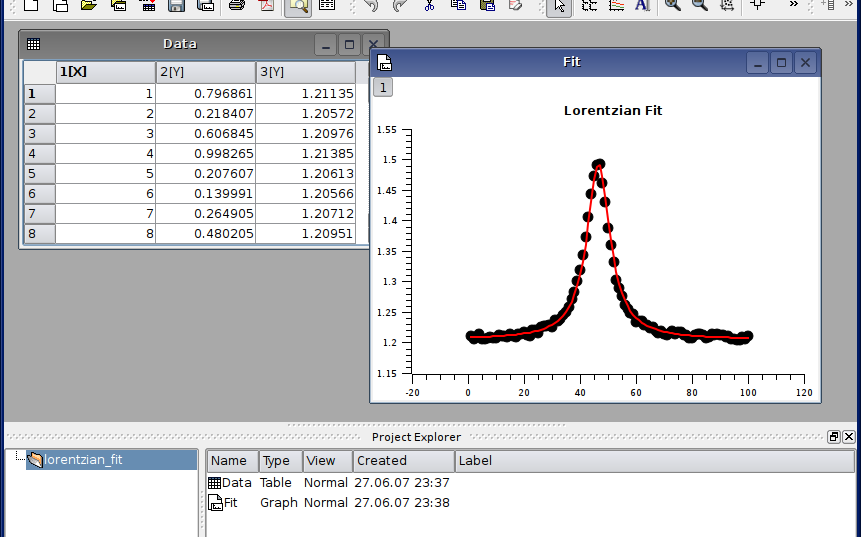Click the cell containing 1.20951
The height and width of the screenshot is (537, 861).
tap(306, 234)
